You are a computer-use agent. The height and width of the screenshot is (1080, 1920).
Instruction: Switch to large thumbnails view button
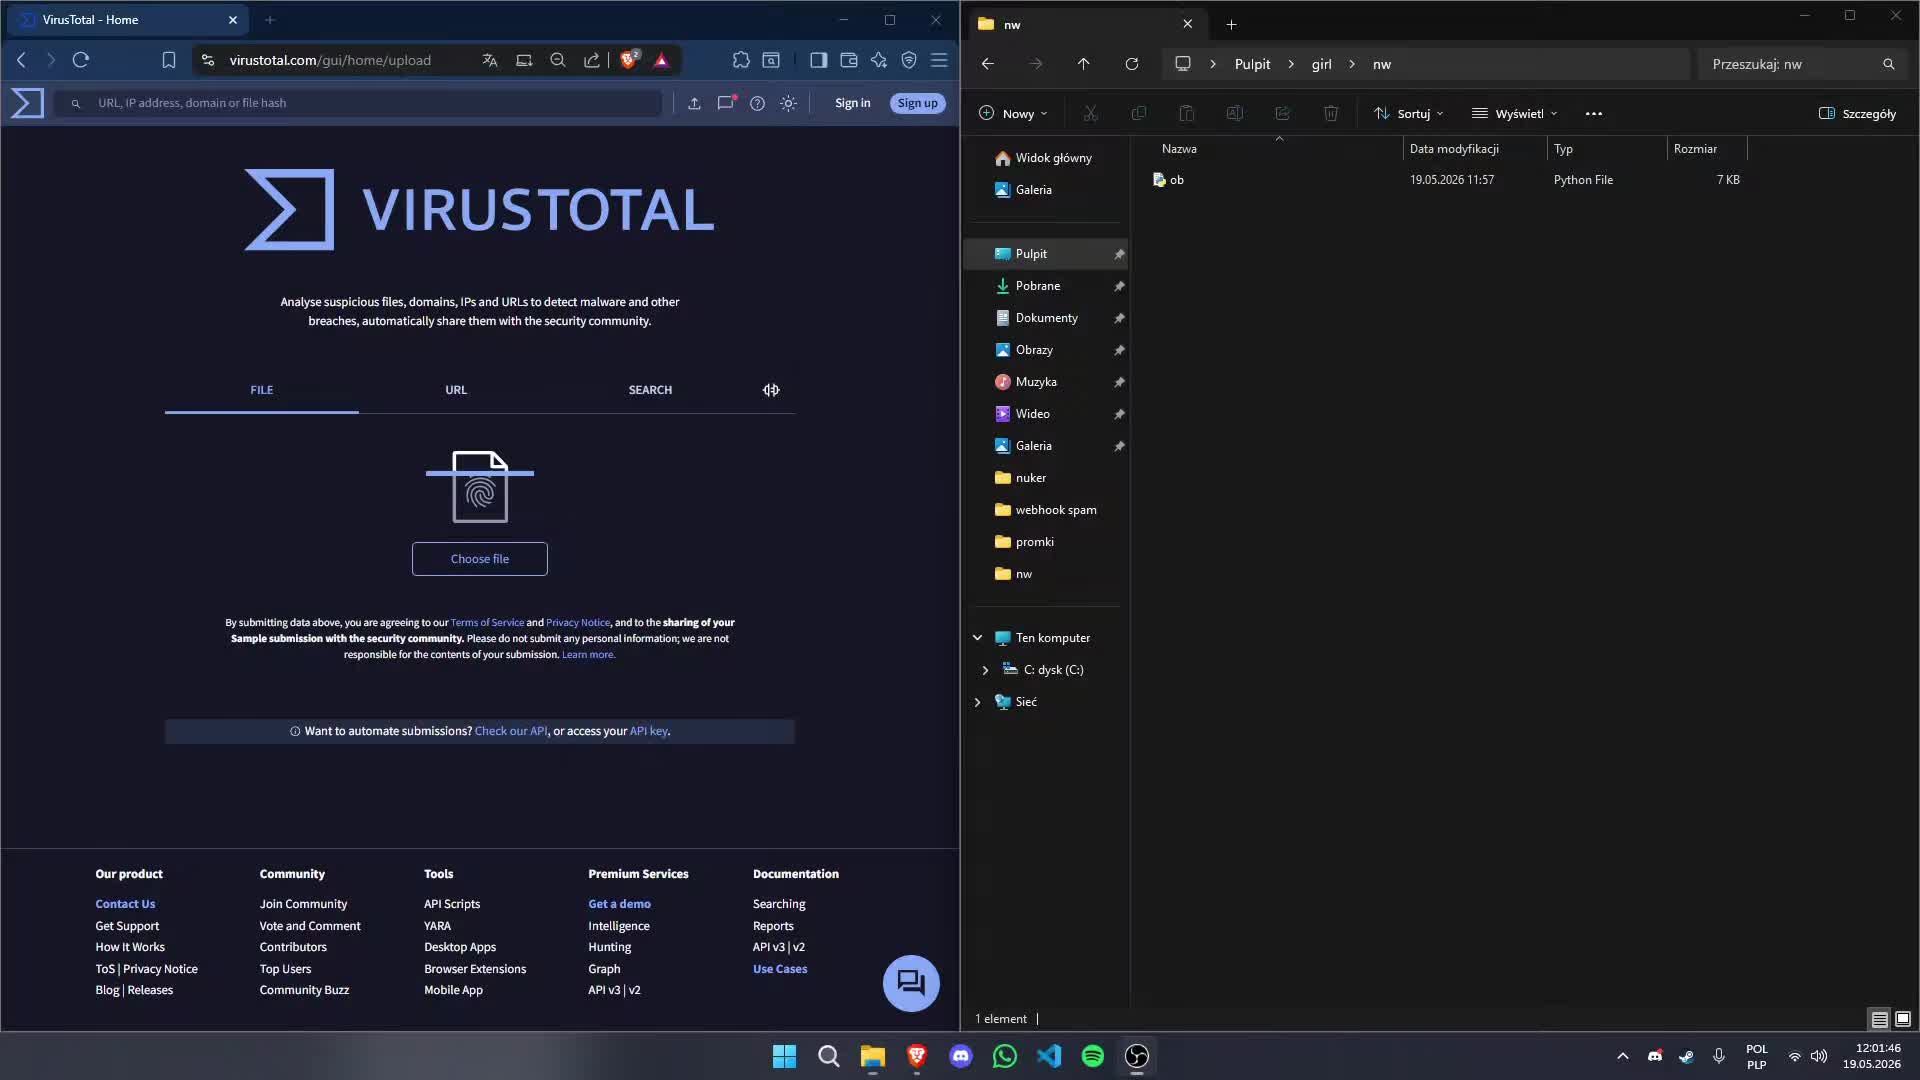pyautogui.click(x=1903, y=1019)
